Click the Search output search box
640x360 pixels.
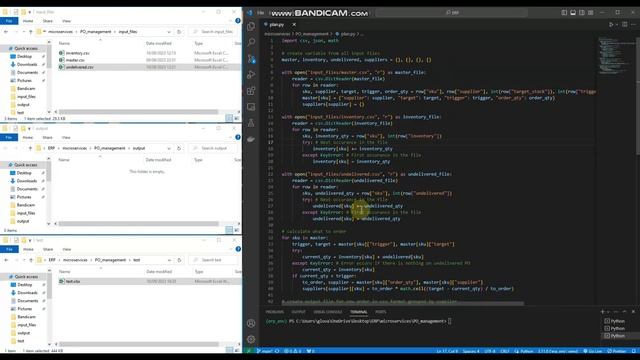[x=213, y=148]
